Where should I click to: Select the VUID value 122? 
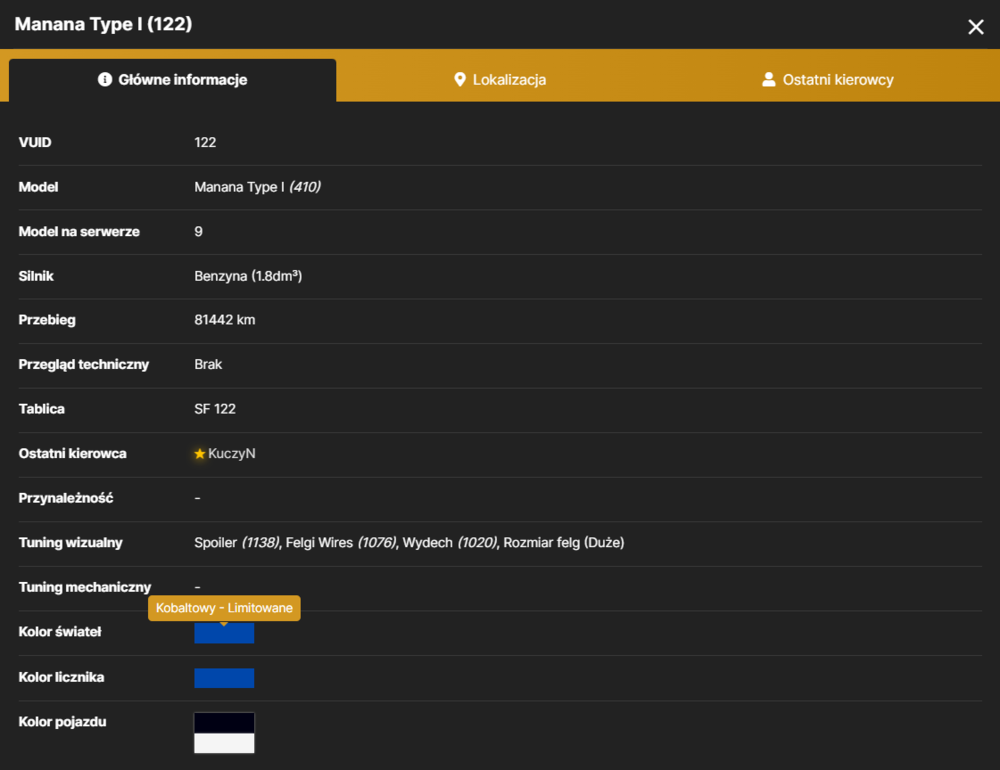click(205, 142)
